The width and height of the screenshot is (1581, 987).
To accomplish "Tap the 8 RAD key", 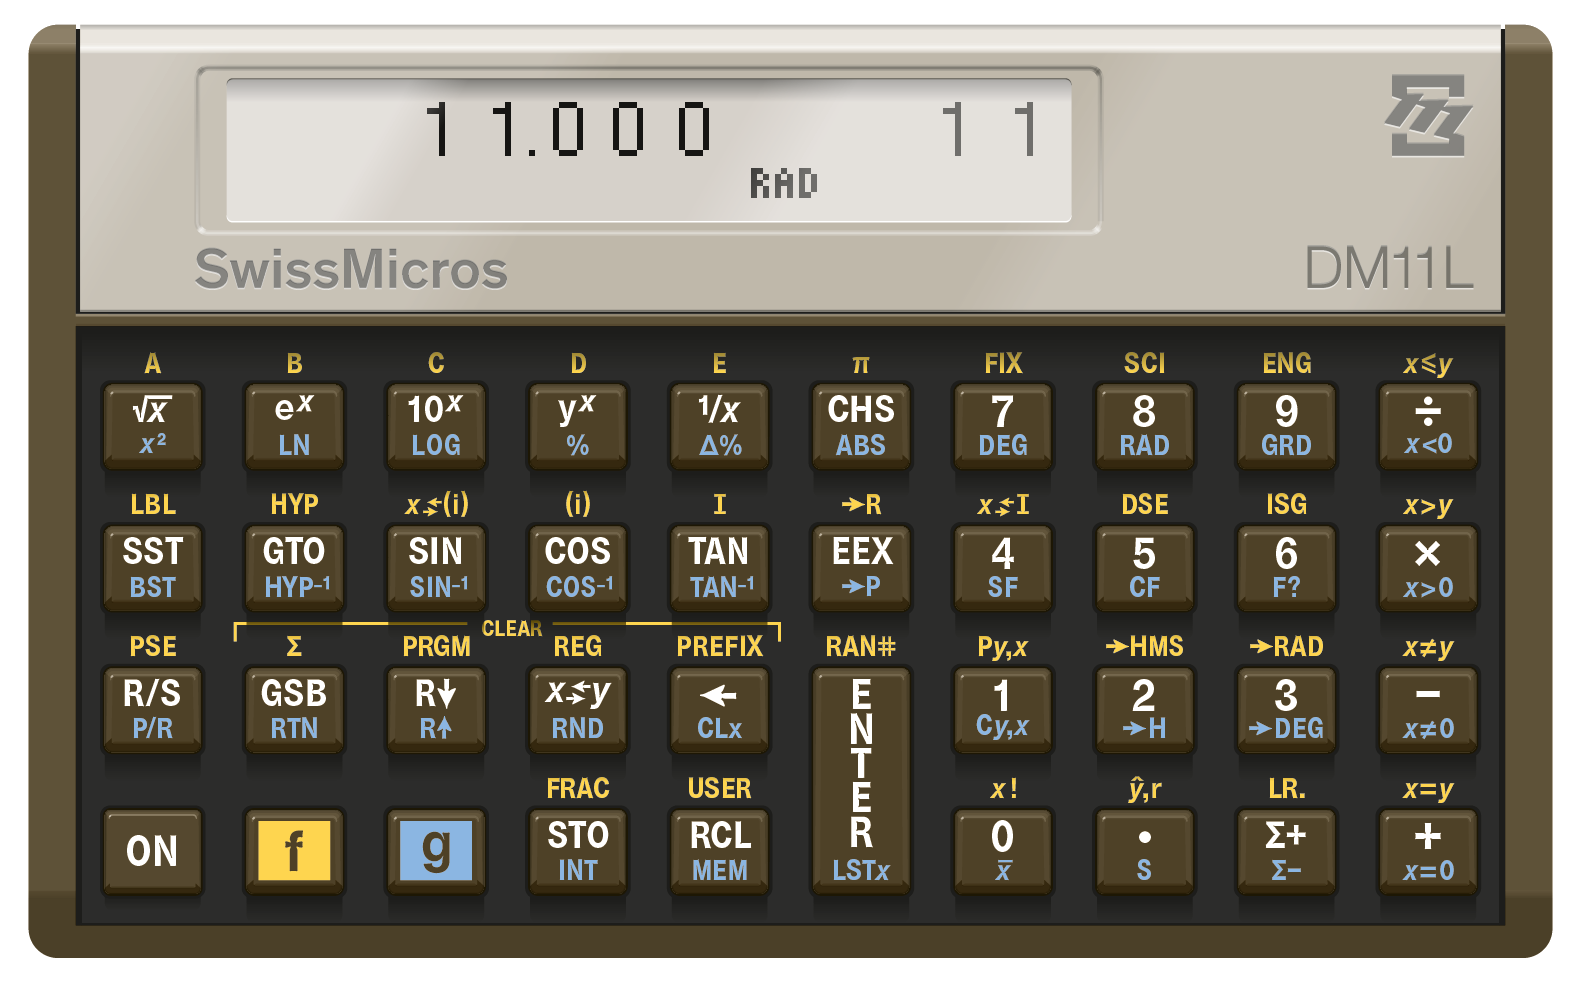I will point(1145,426).
